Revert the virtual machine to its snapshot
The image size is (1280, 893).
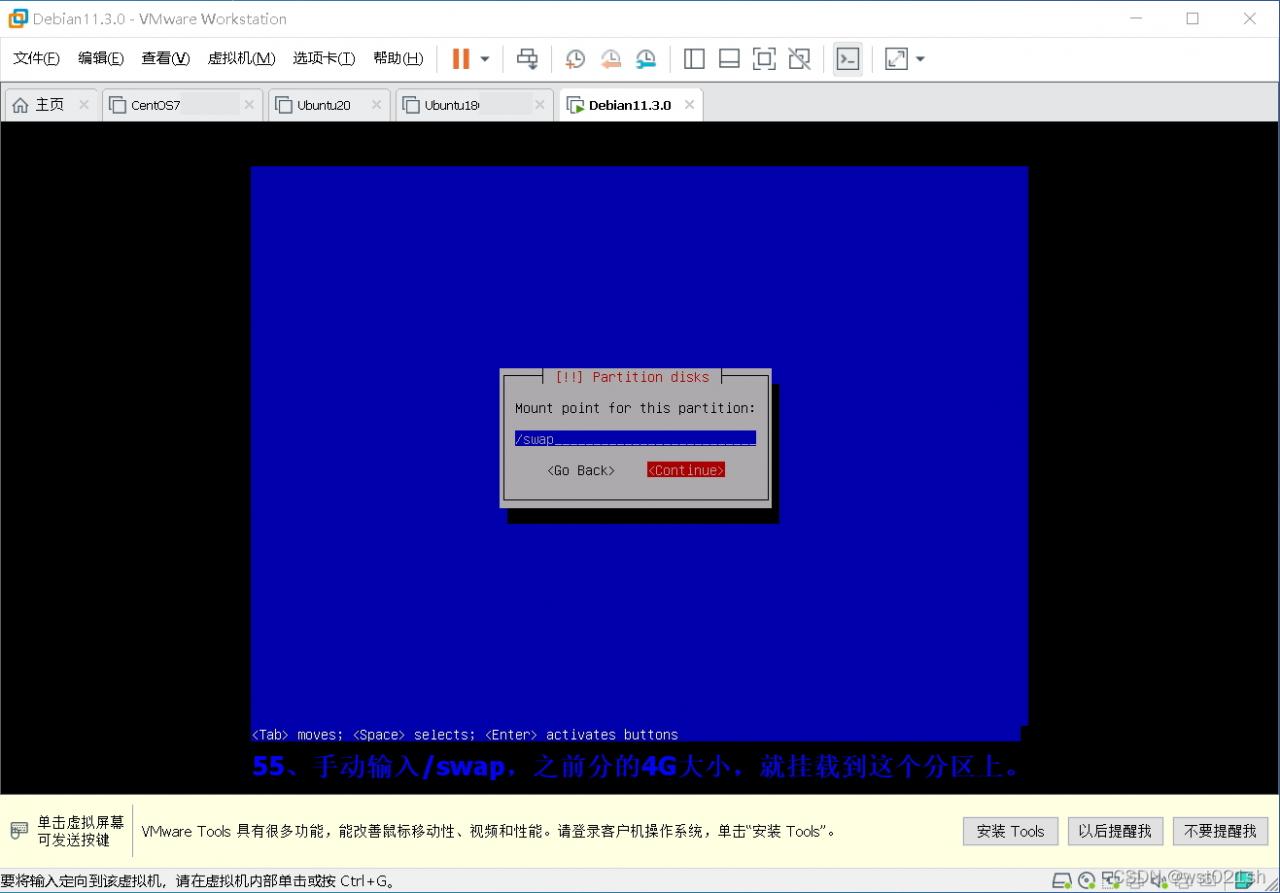click(611, 59)
